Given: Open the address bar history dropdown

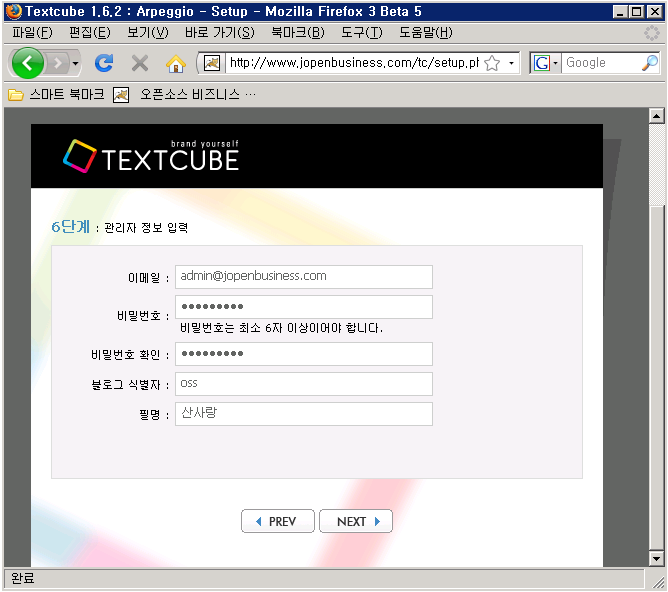Looking at the screenshot, I should coord(511,63).
